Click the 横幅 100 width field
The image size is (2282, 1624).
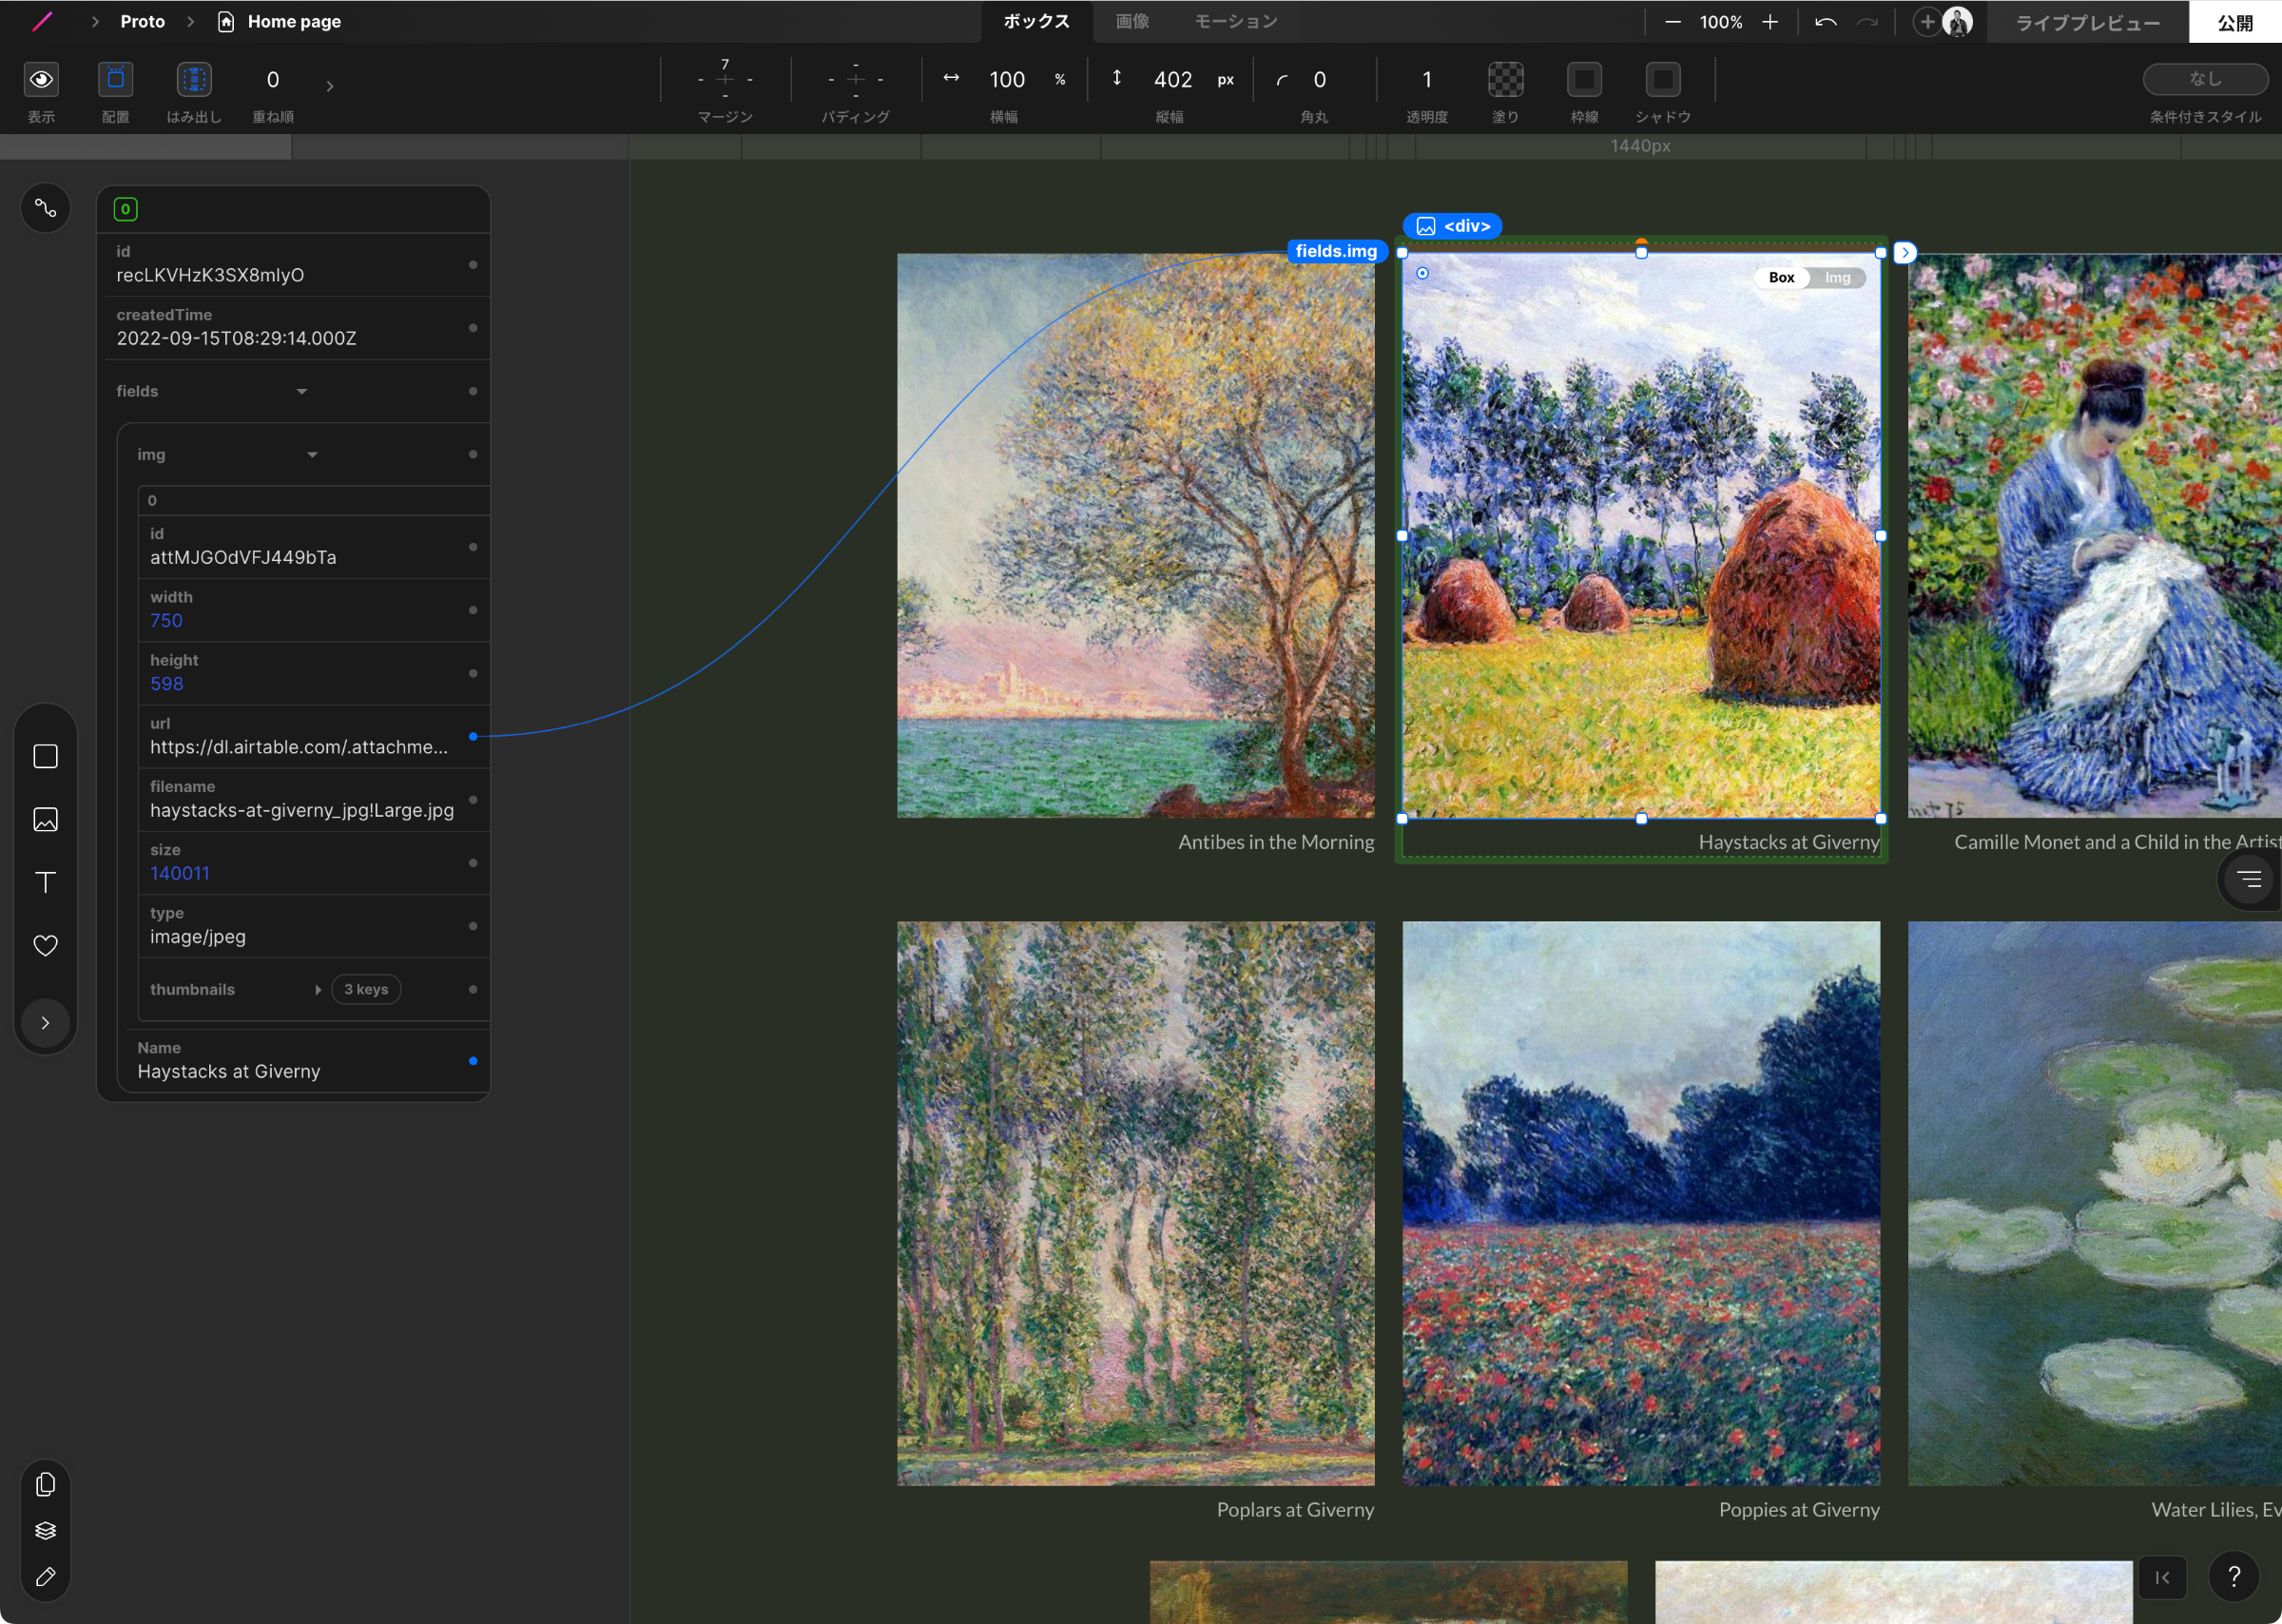click(x=1006, y=79)
